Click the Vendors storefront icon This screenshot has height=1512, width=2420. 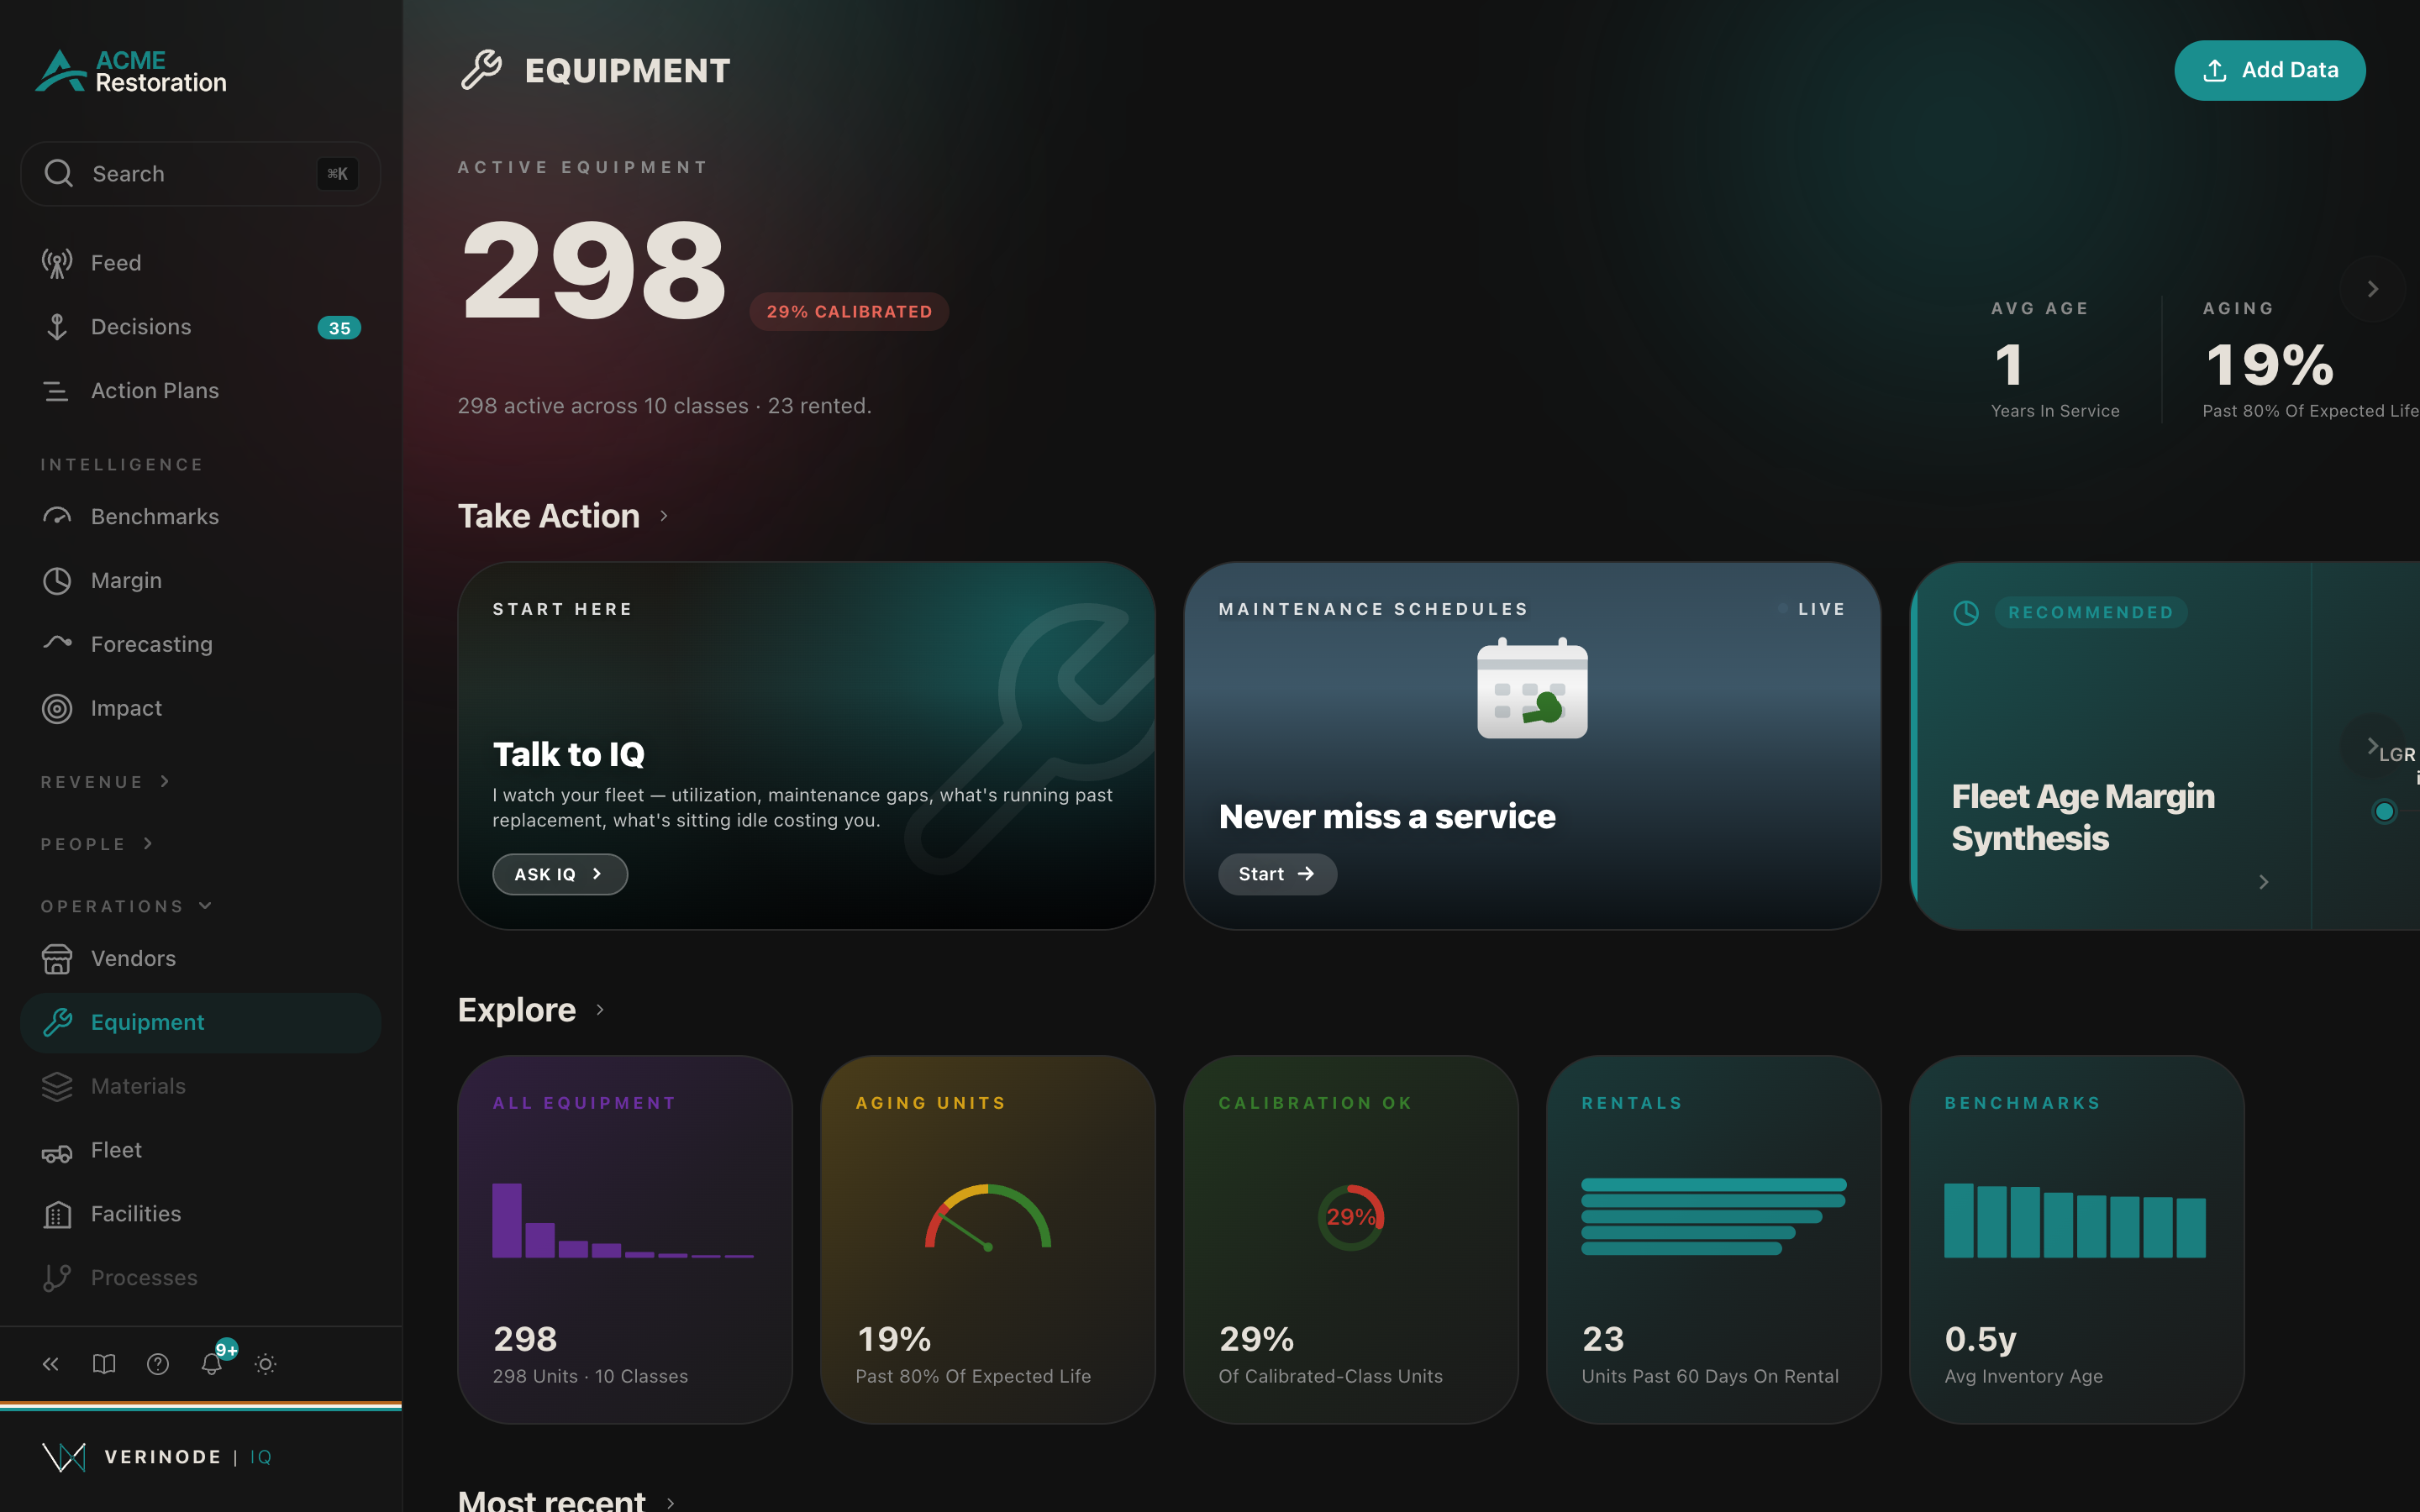(x=57, y=959)
